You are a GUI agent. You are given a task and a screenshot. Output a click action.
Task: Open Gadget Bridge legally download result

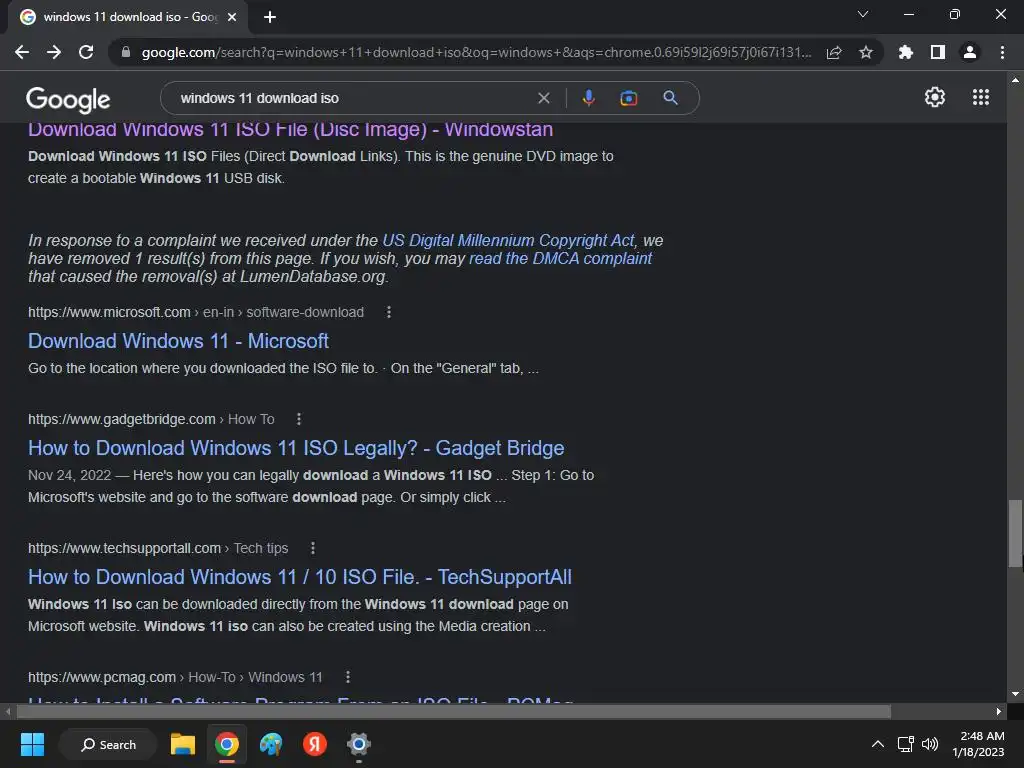296,448
